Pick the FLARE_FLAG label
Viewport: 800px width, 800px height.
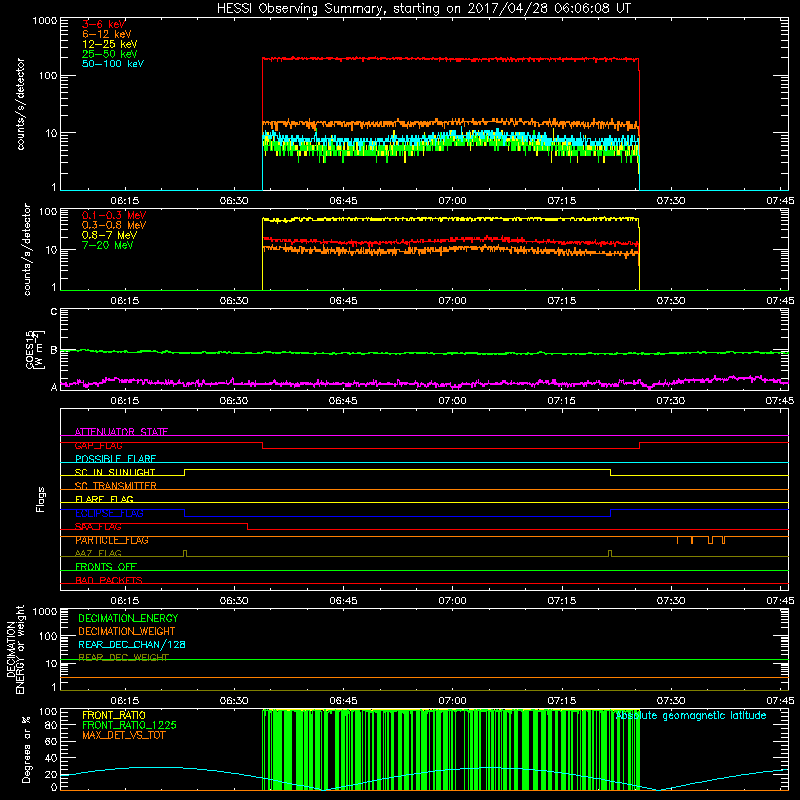104,499
